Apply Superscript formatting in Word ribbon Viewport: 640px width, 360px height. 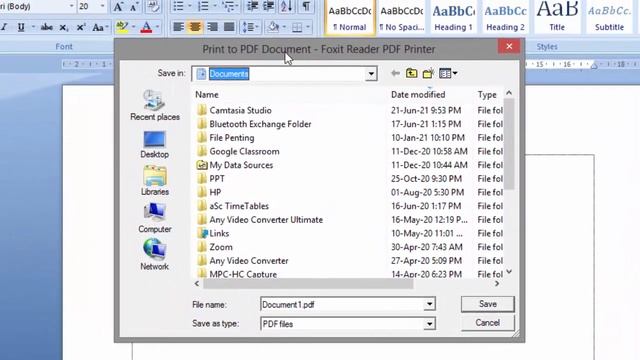[80, 27]
